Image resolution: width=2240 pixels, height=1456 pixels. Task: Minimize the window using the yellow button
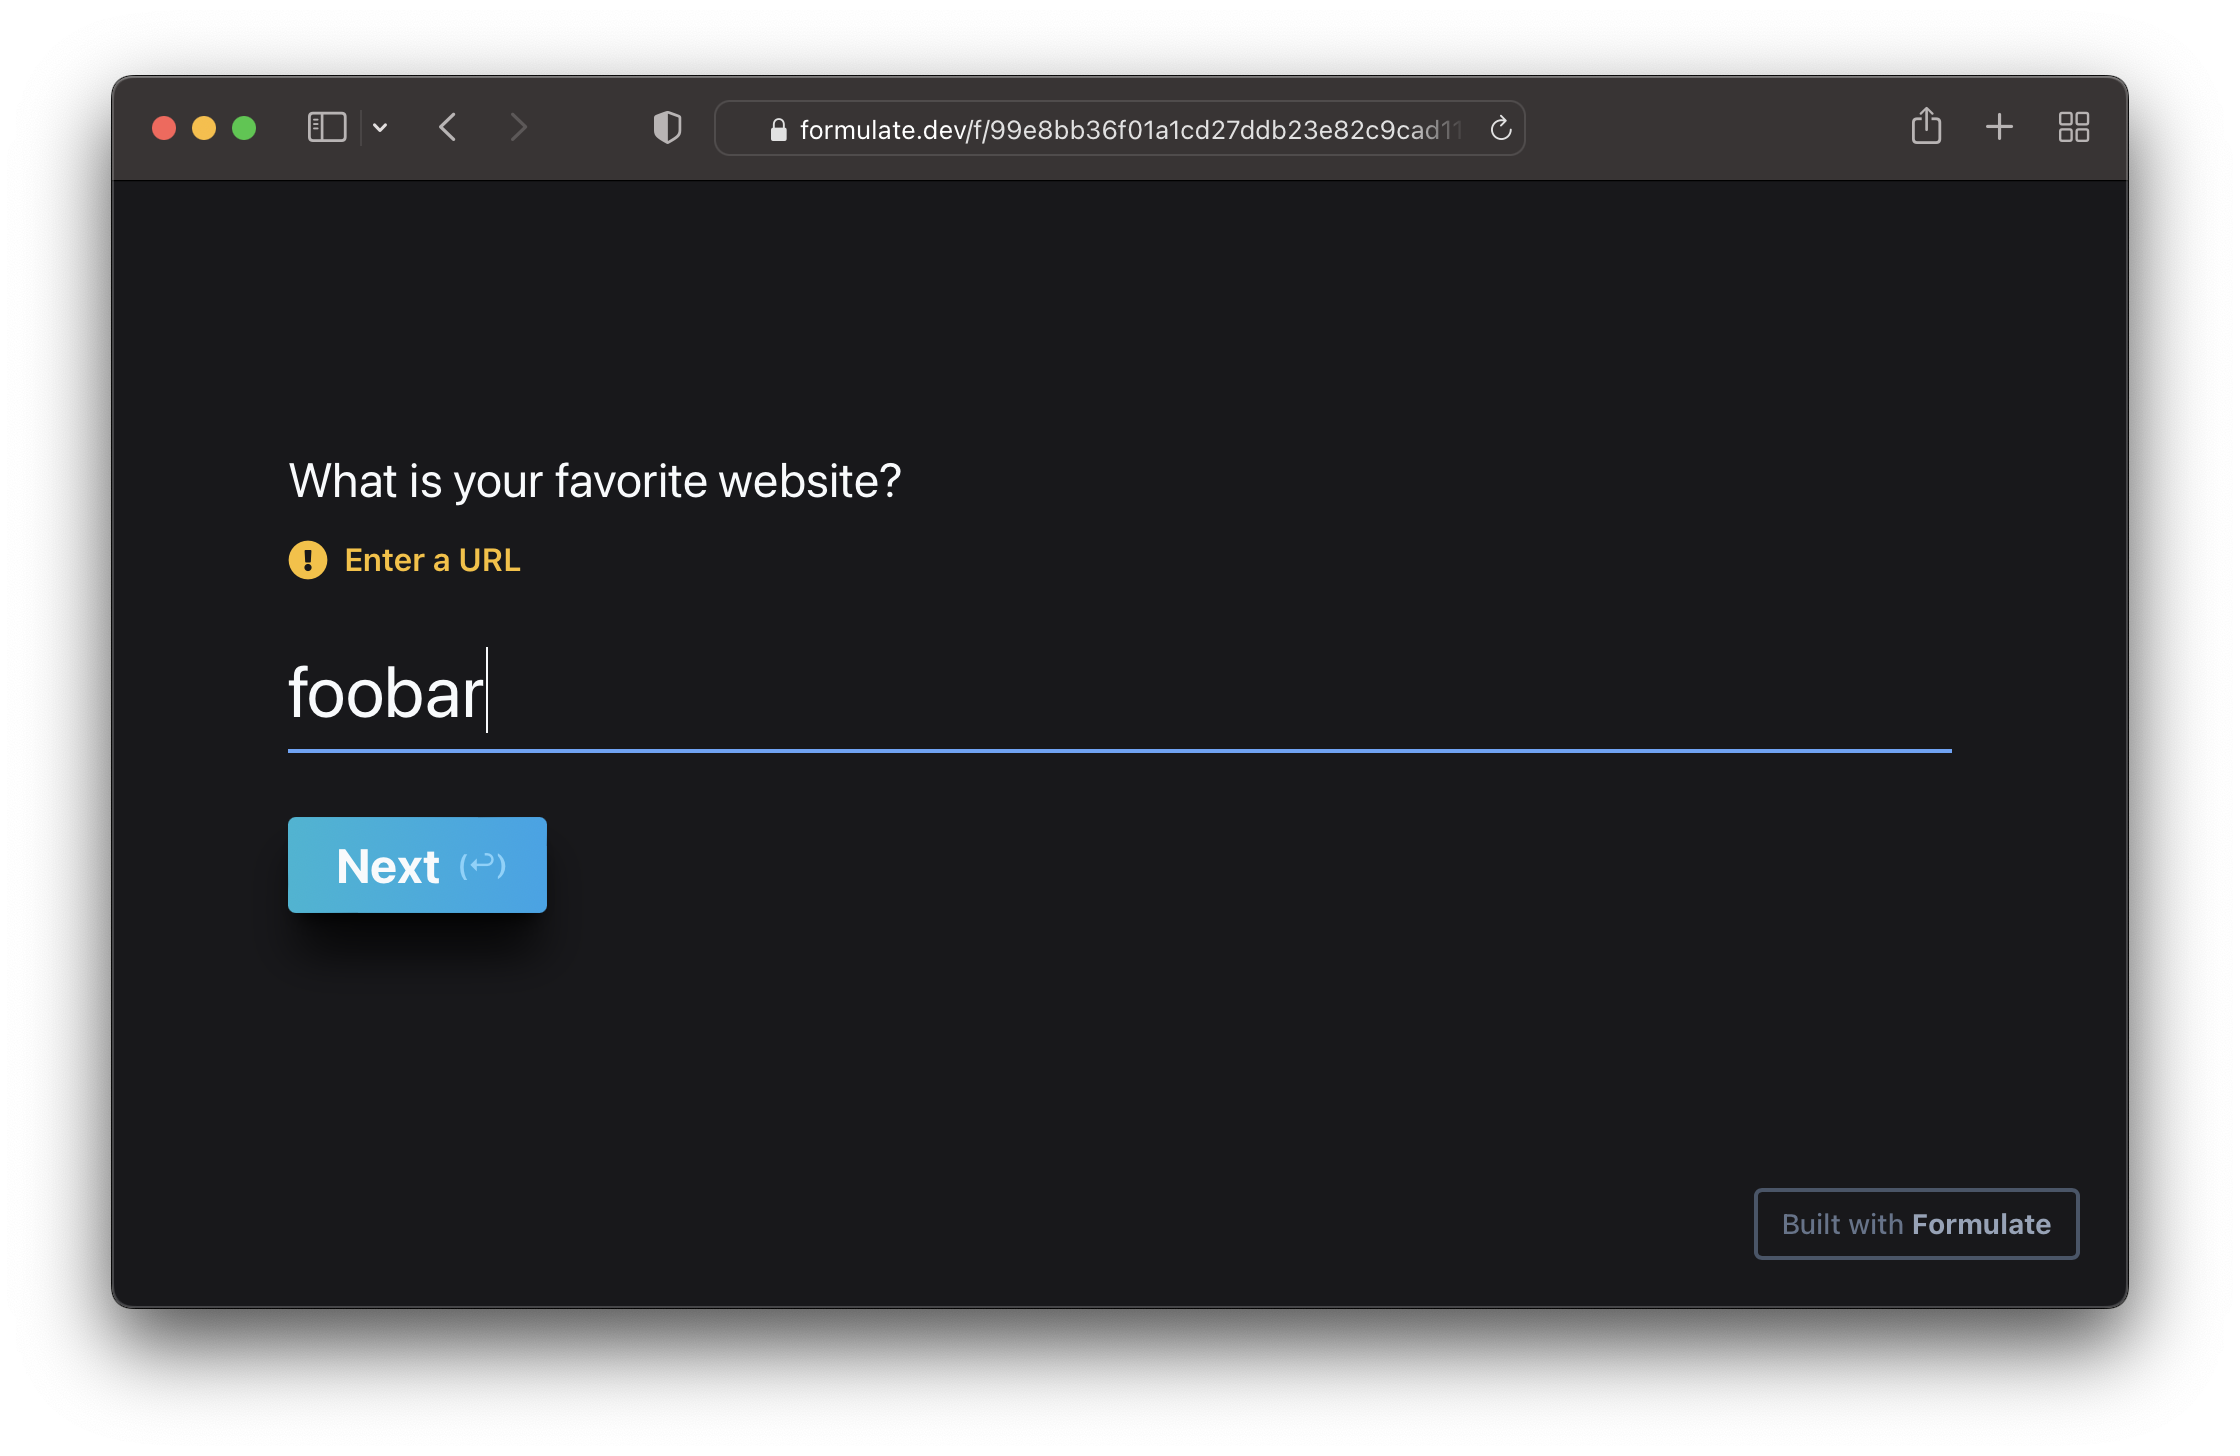click(204, 128)
